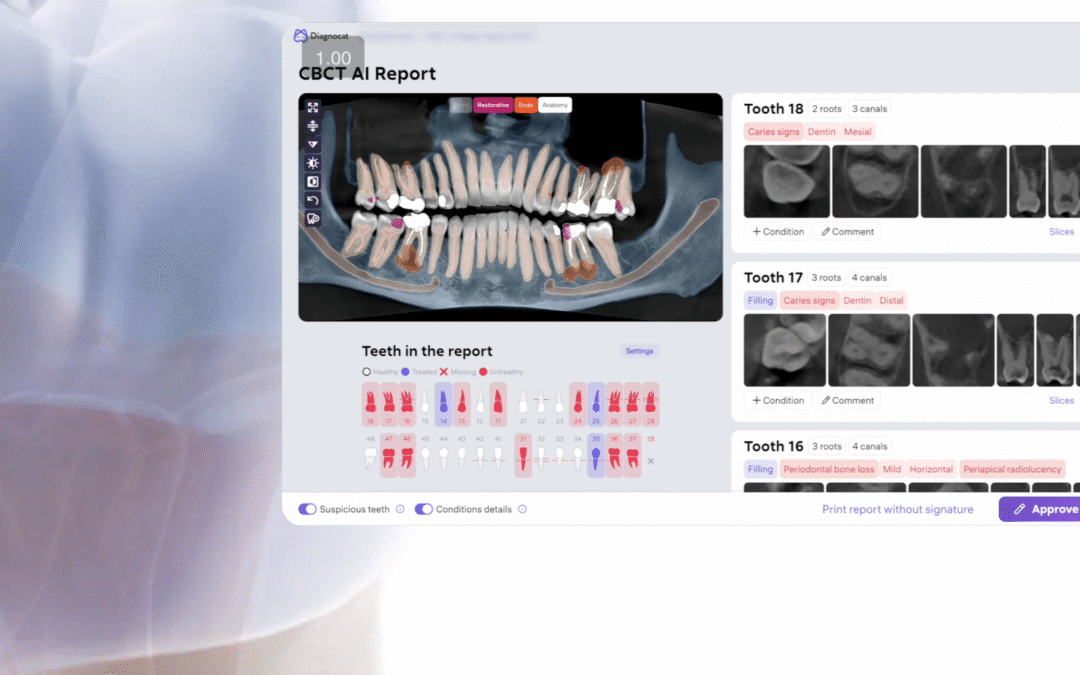Click the tooth view icon in viewer toolbar
Screen dimensions: 1080x675
[x=313, y=218]
